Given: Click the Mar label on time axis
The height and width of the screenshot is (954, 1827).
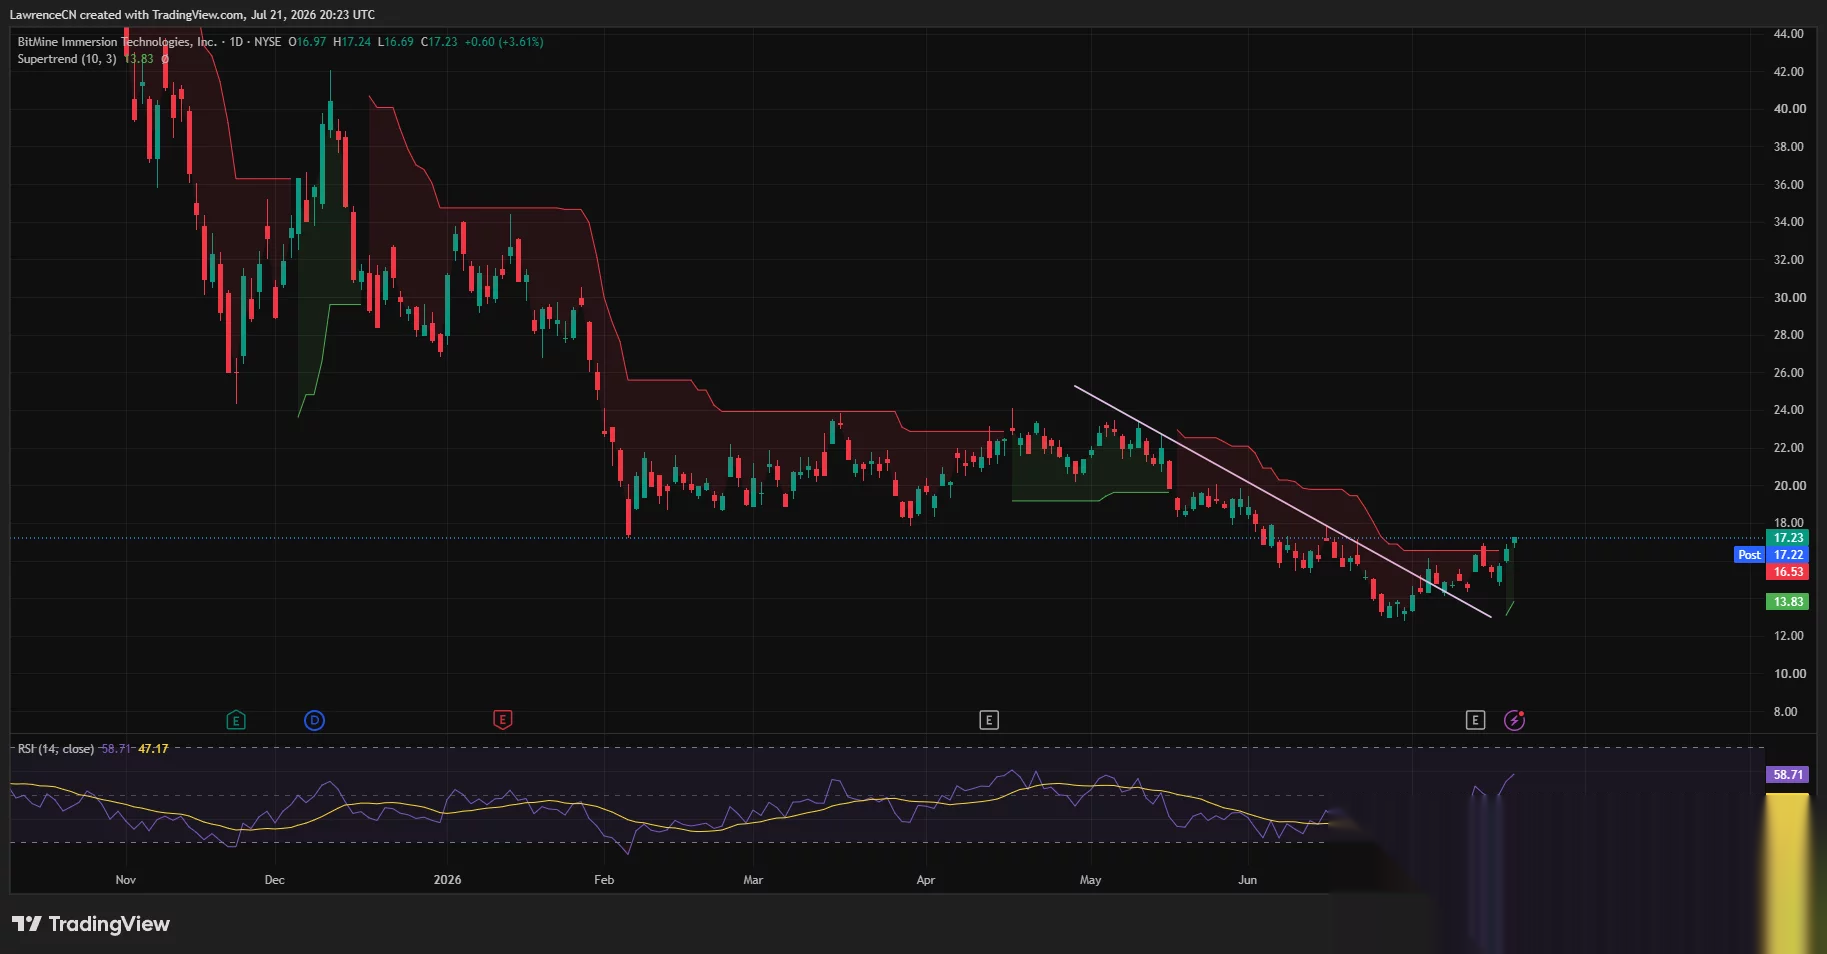Looking at the screenshot, I should pos(753,880).
